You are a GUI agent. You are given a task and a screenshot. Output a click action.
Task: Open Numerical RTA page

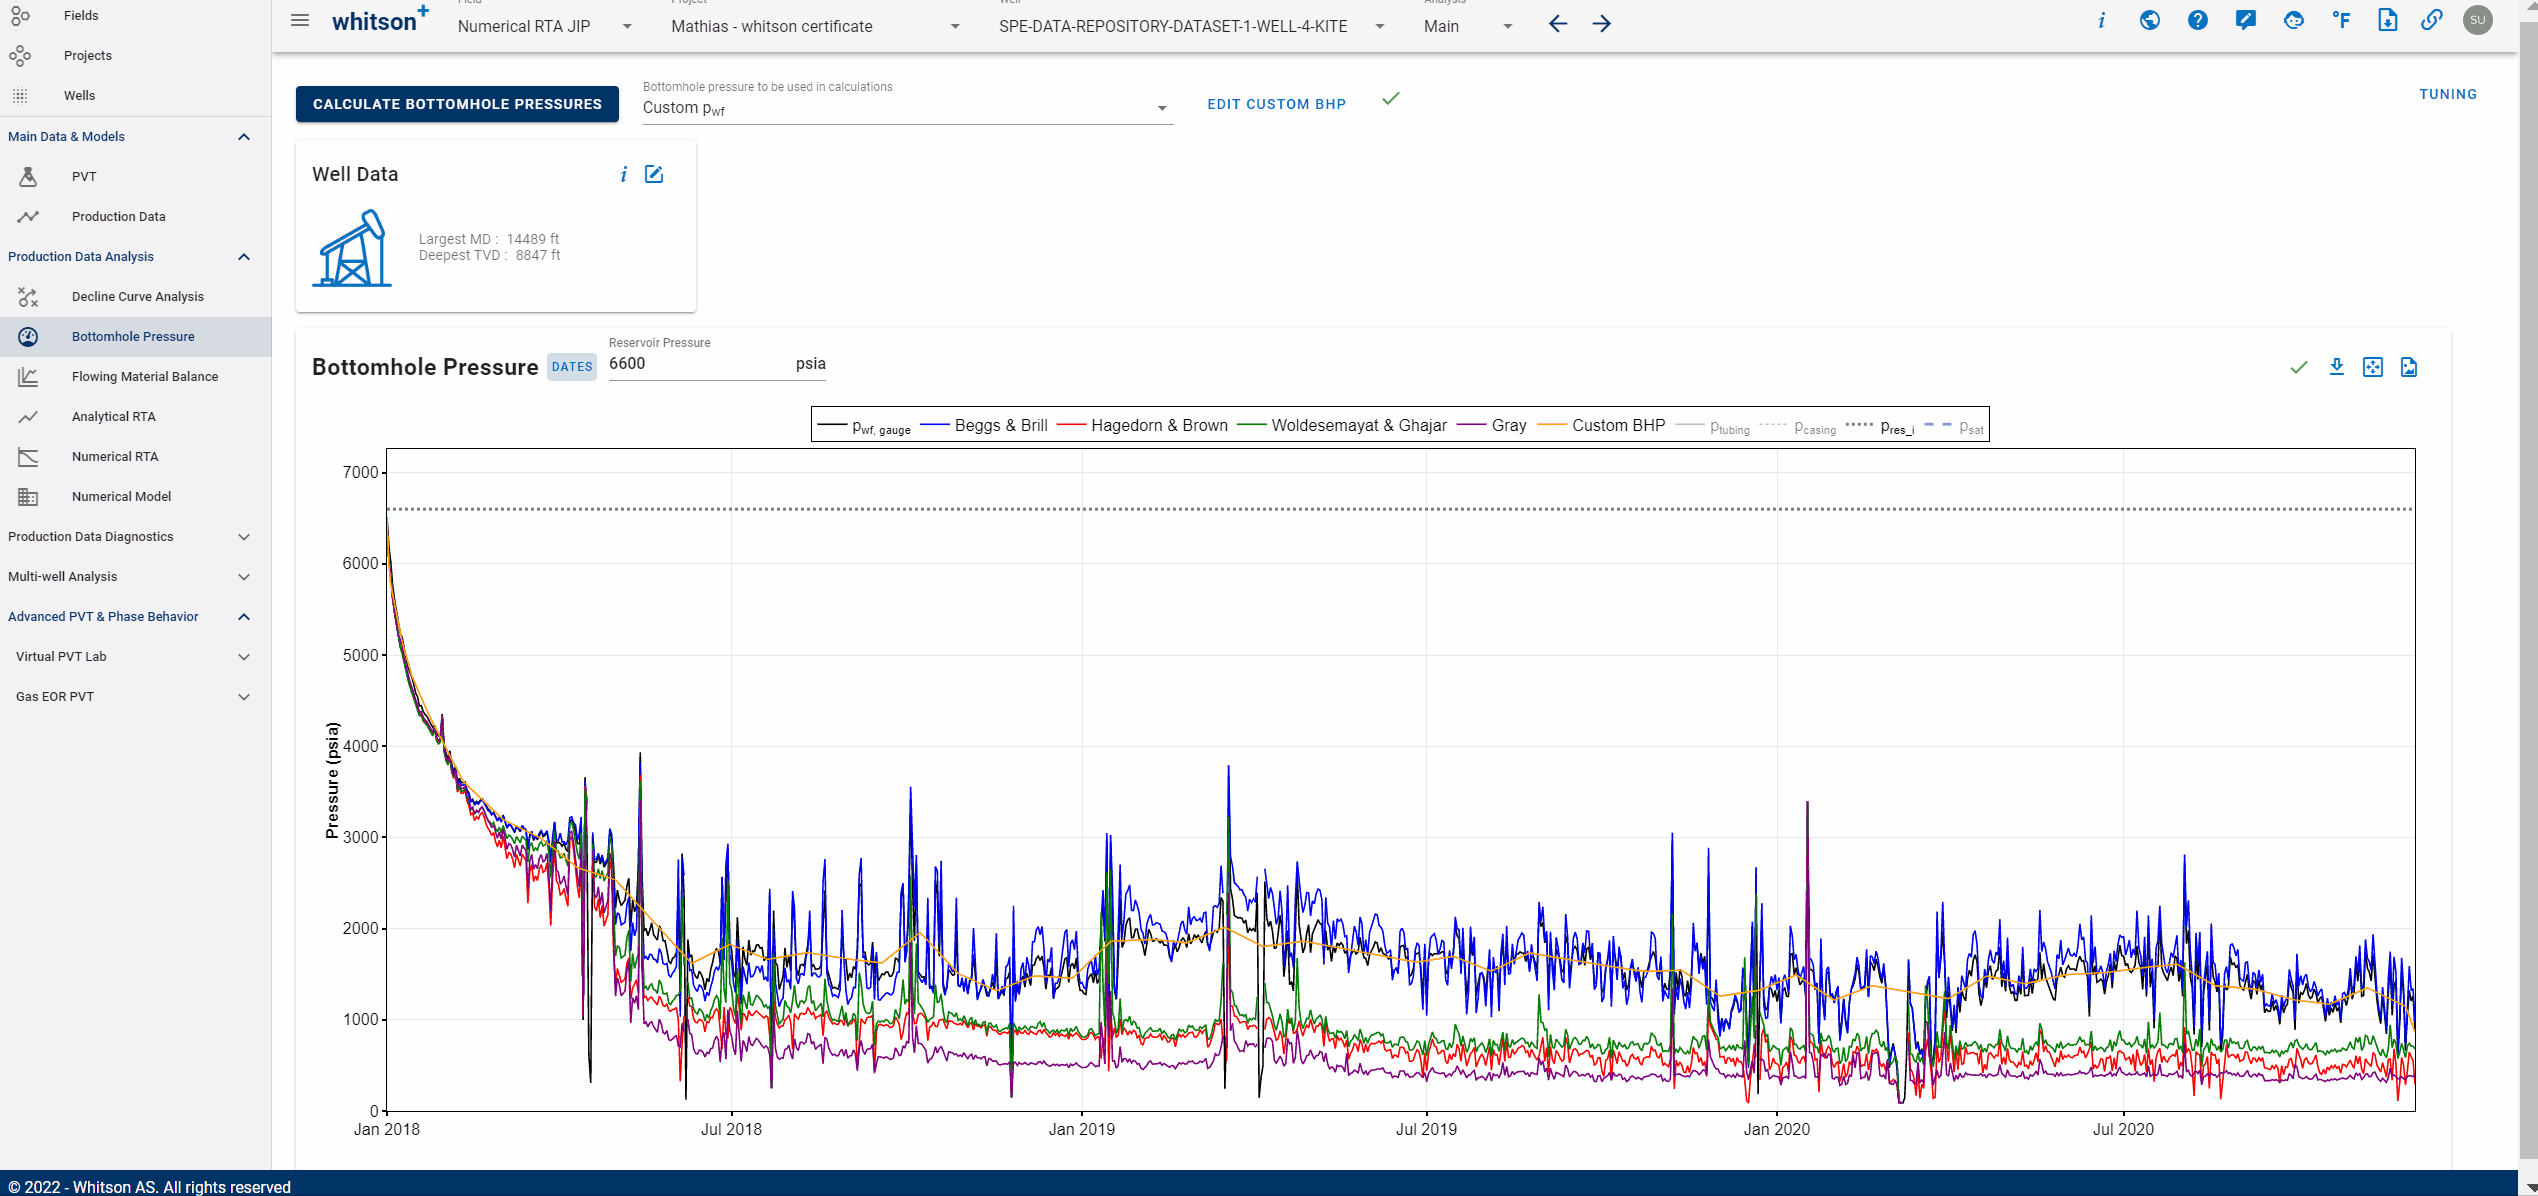(x=135, y=457)
